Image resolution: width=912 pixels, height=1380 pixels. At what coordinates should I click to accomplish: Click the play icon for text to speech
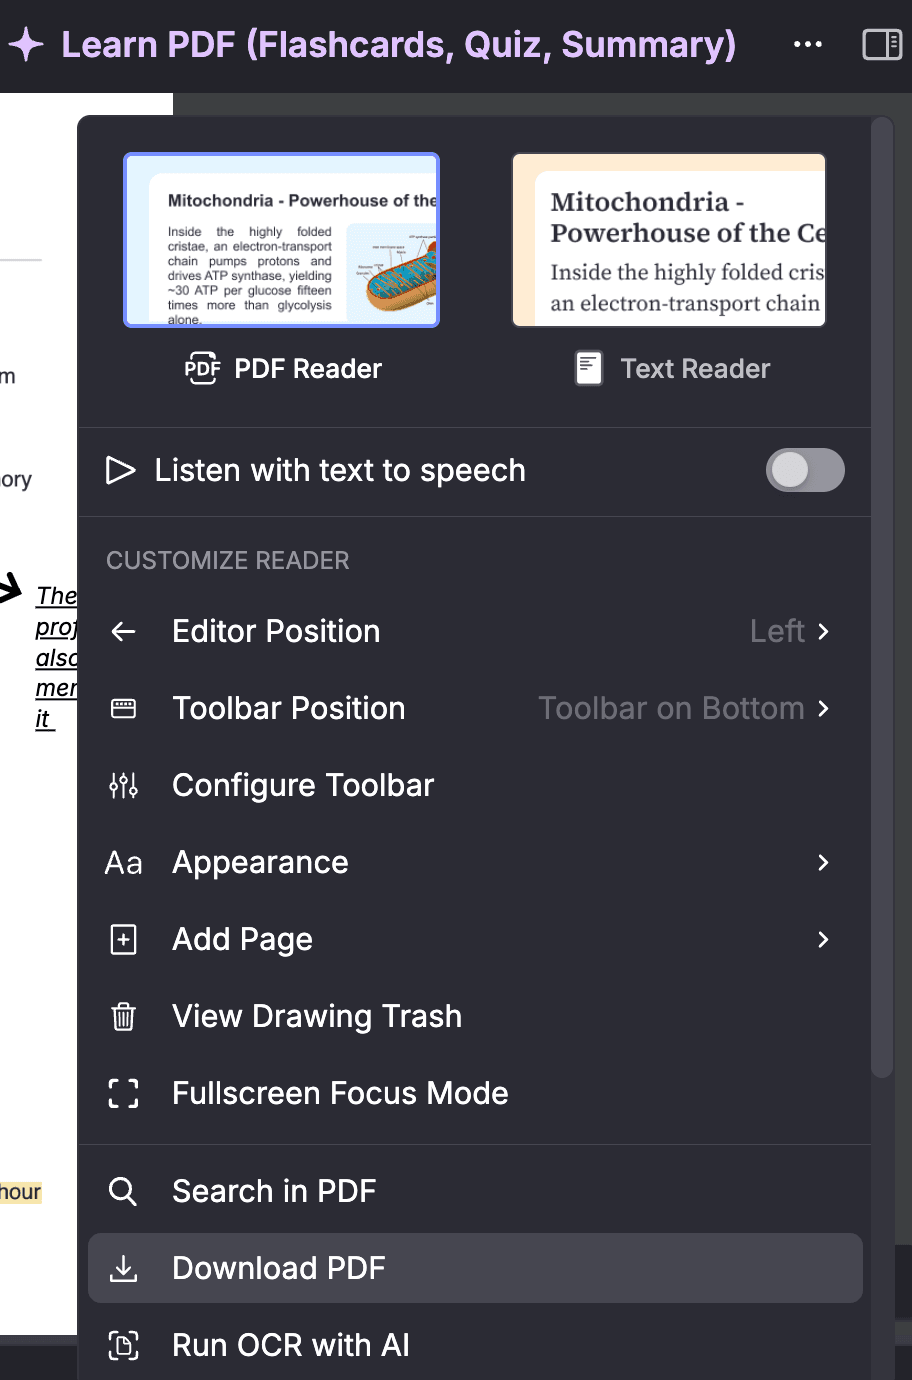tap(121, 470)
